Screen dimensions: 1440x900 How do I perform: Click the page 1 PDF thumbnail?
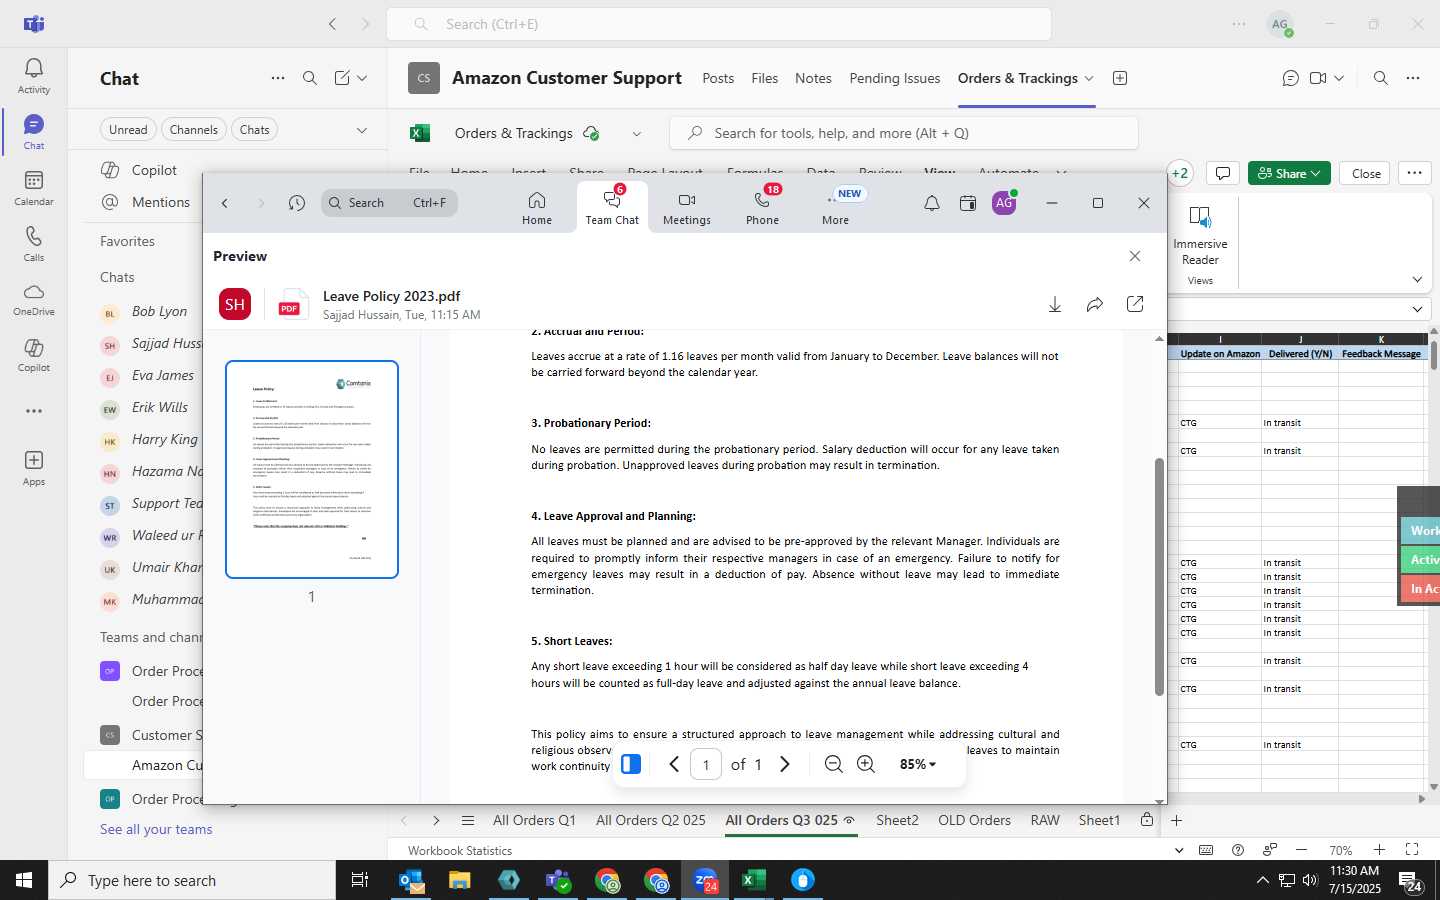click(x=312, y=469)
